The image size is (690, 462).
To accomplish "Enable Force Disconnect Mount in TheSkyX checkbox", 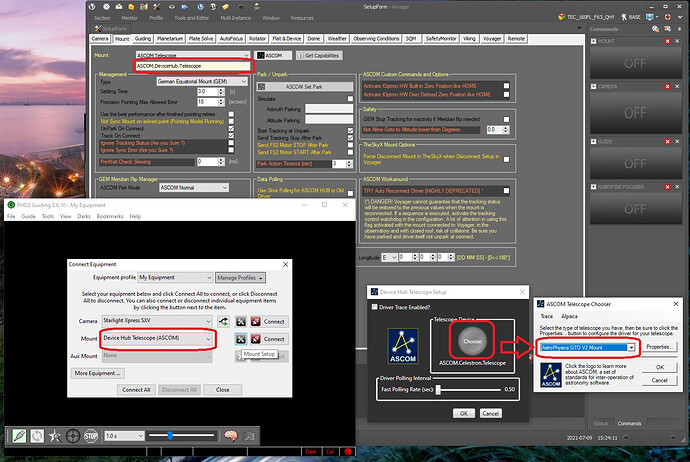I will [x=506, y=159].
